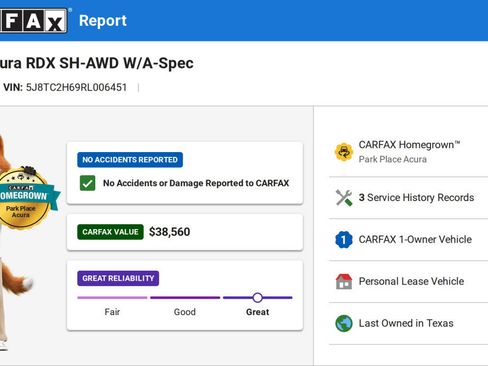
Task: Open Last Owned in Texas details
Action: coord(406,323)
